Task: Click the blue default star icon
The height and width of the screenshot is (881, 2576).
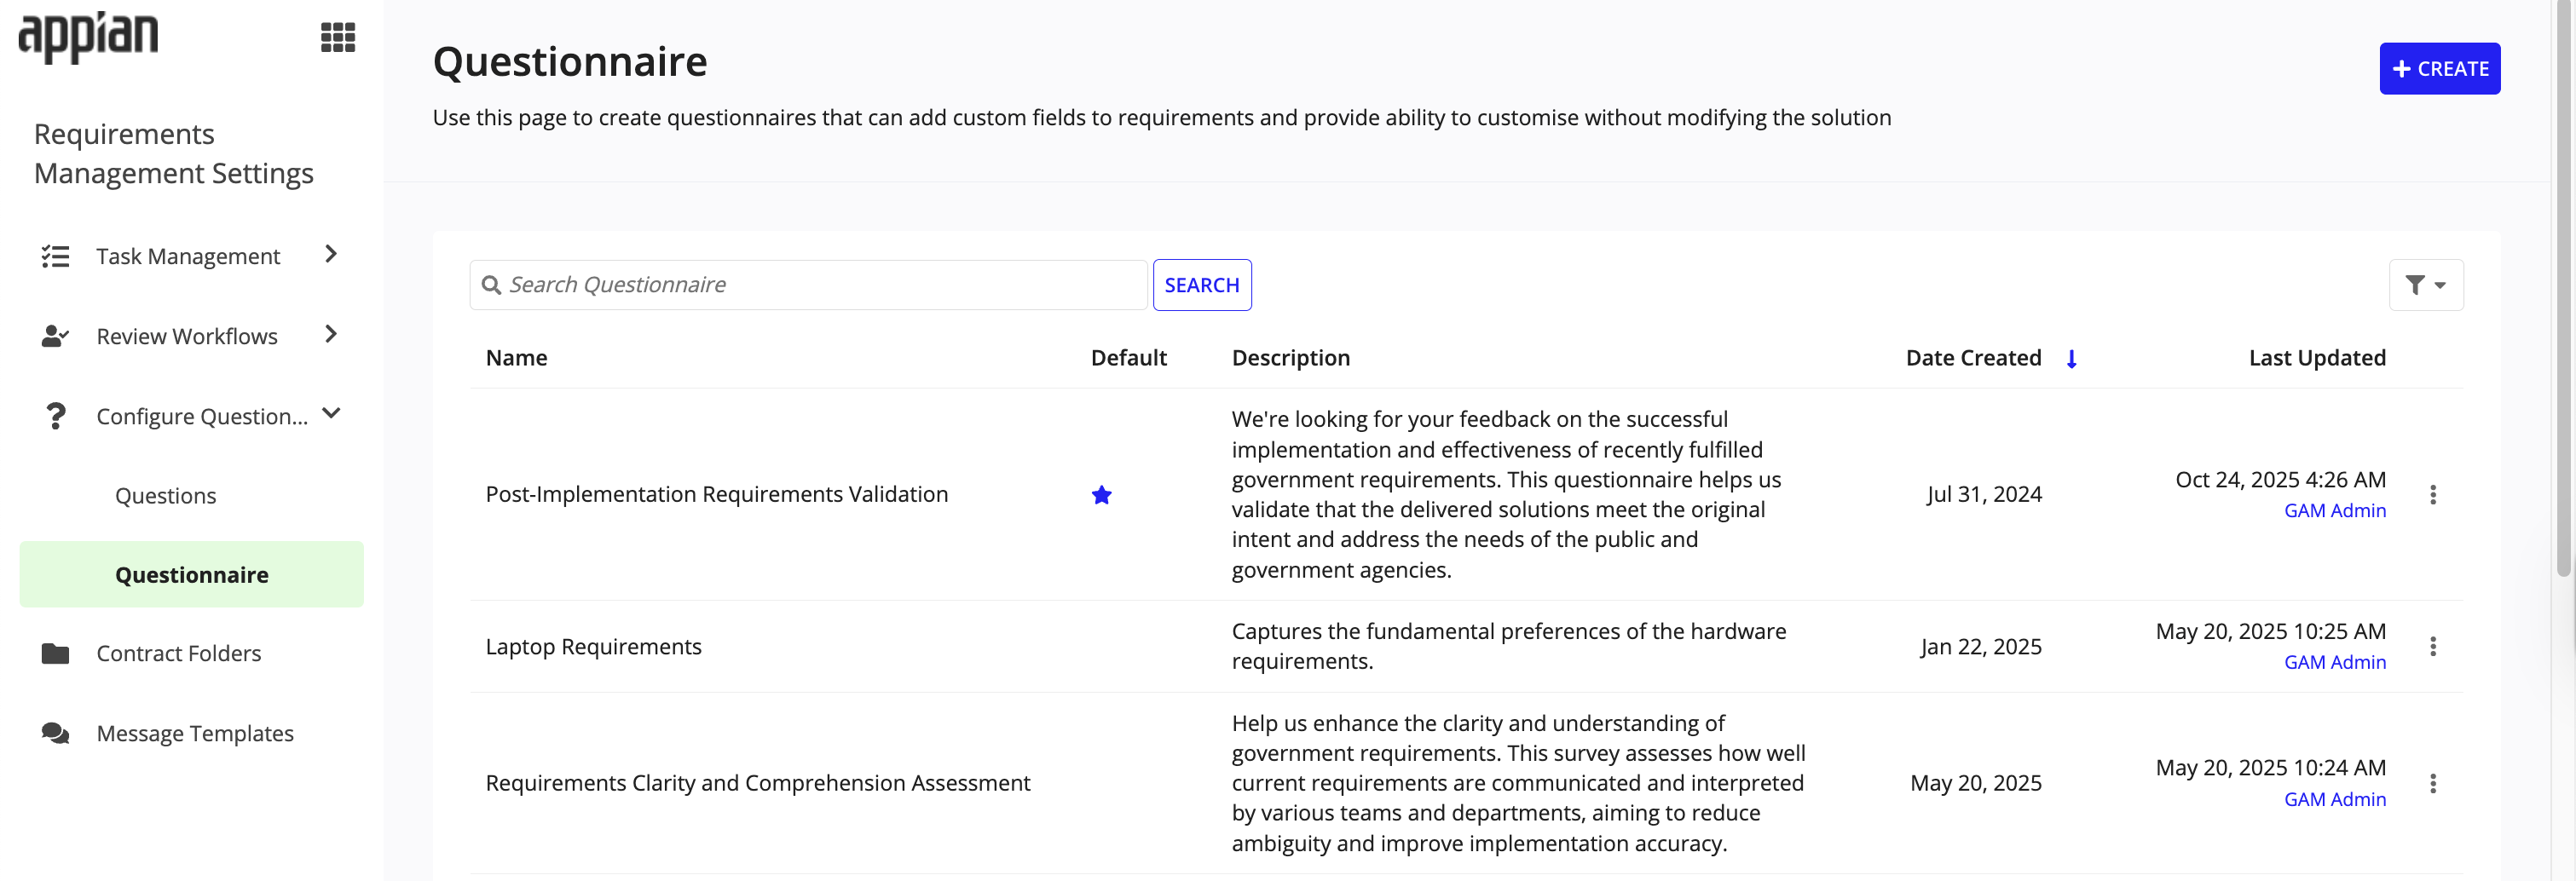Action: [1102, 495]
